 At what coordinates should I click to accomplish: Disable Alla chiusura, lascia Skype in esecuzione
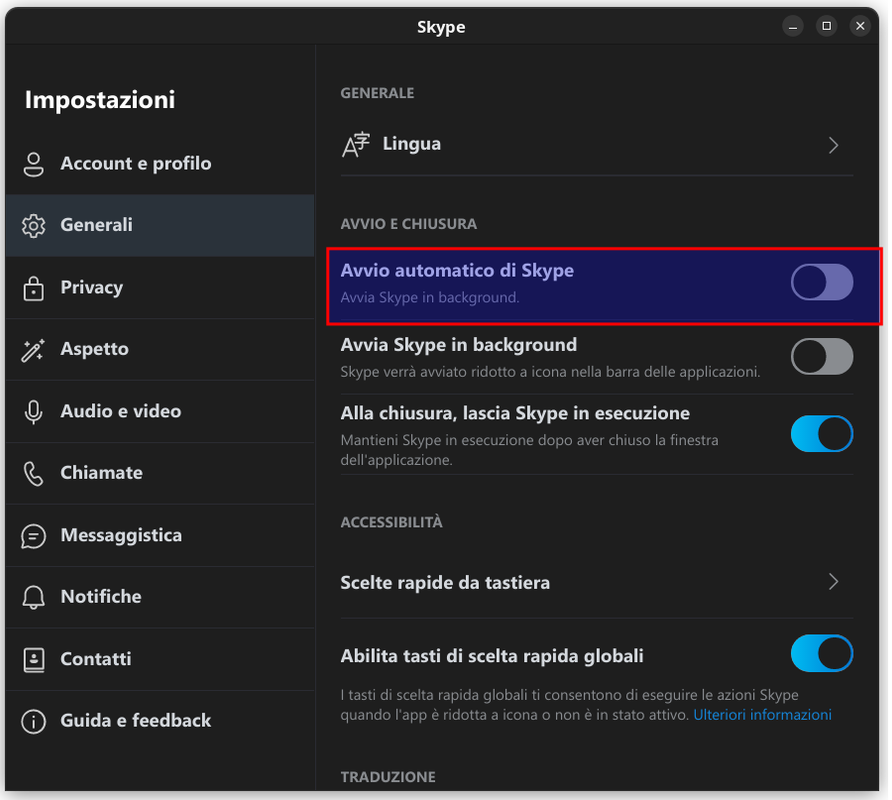(822, 434)
